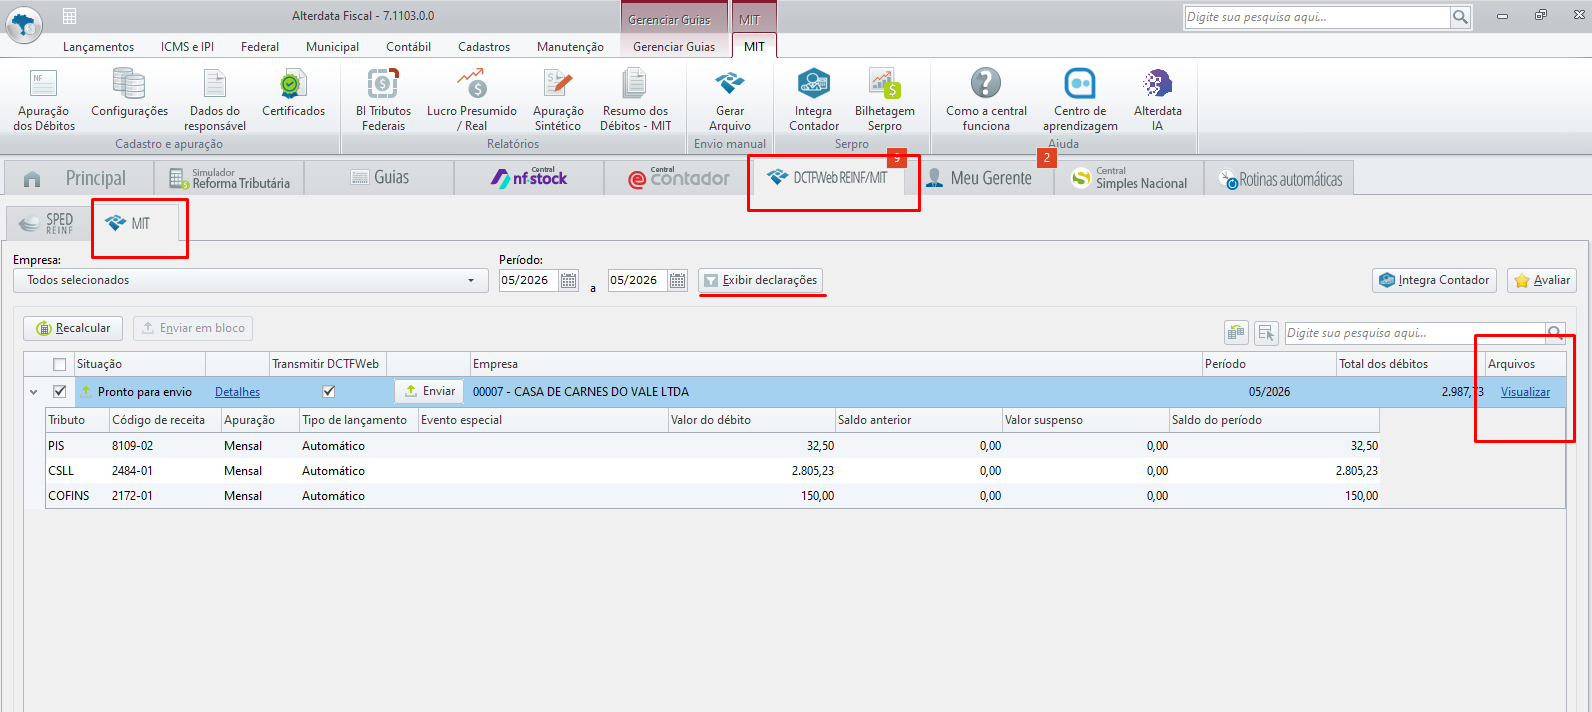Toggle the Transmitir DCTFWeb checkbox
The width and height of the screenshot is (1592, 712).
click(328, 392)
